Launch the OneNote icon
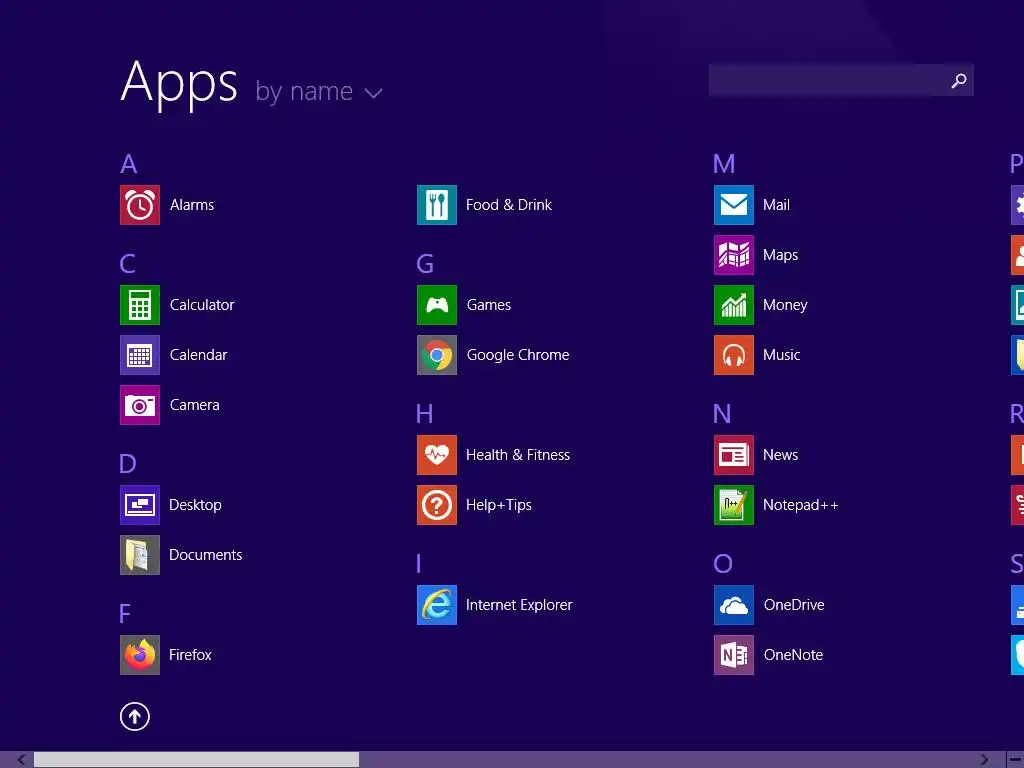 pos(734,655)
